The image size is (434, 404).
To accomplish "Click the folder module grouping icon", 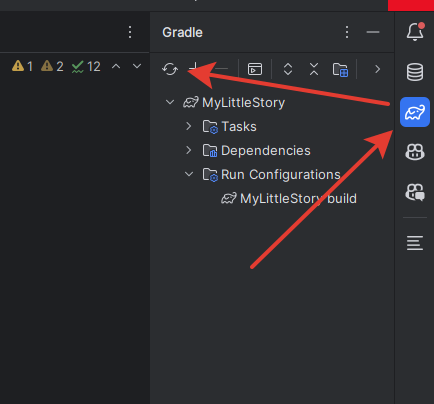I will pos(340,70).
